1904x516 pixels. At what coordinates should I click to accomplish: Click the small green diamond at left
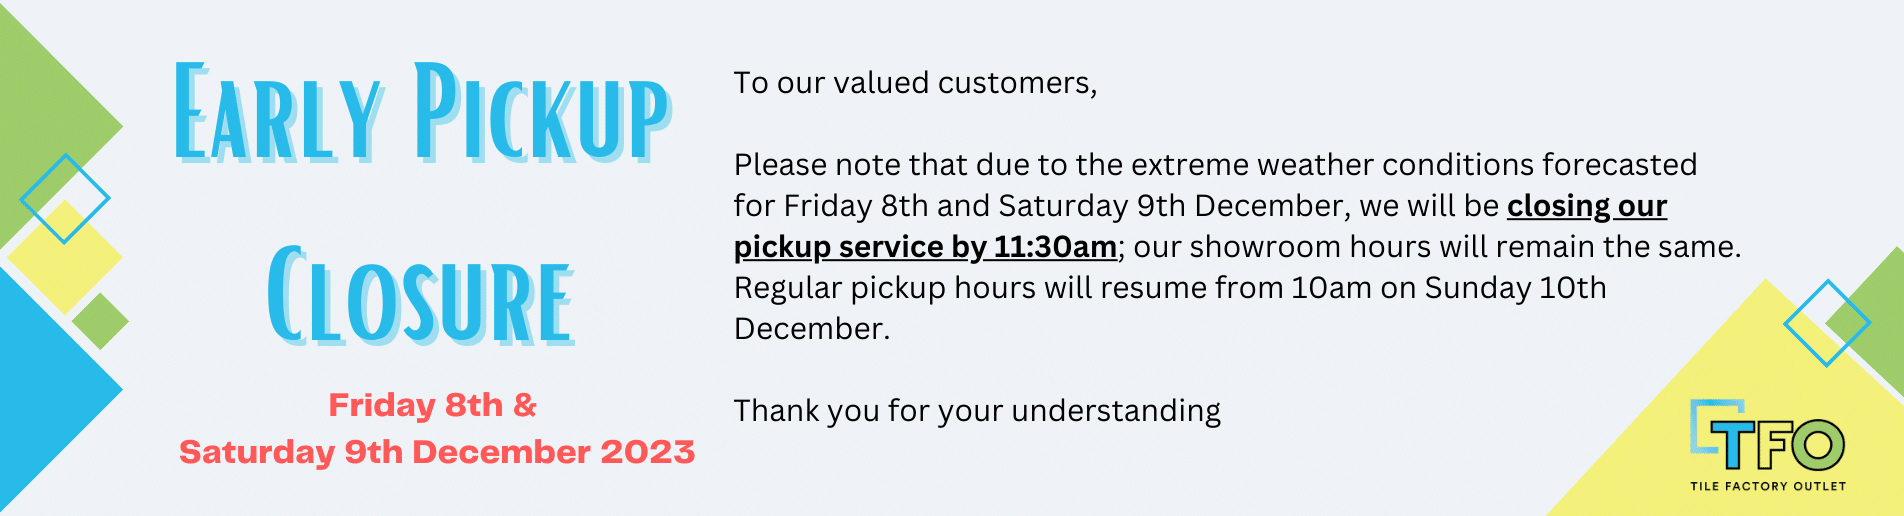pos(100,321)
